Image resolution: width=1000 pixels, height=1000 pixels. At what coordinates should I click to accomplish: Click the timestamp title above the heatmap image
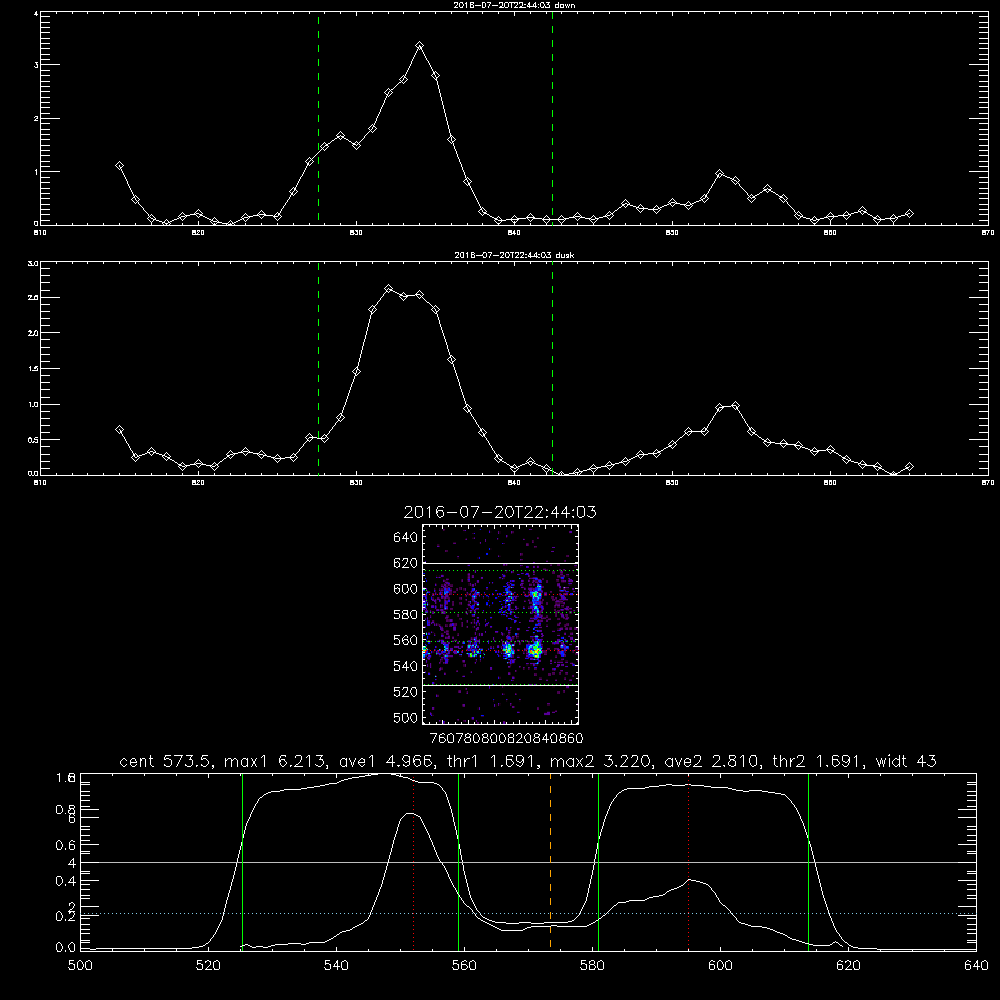500,512
